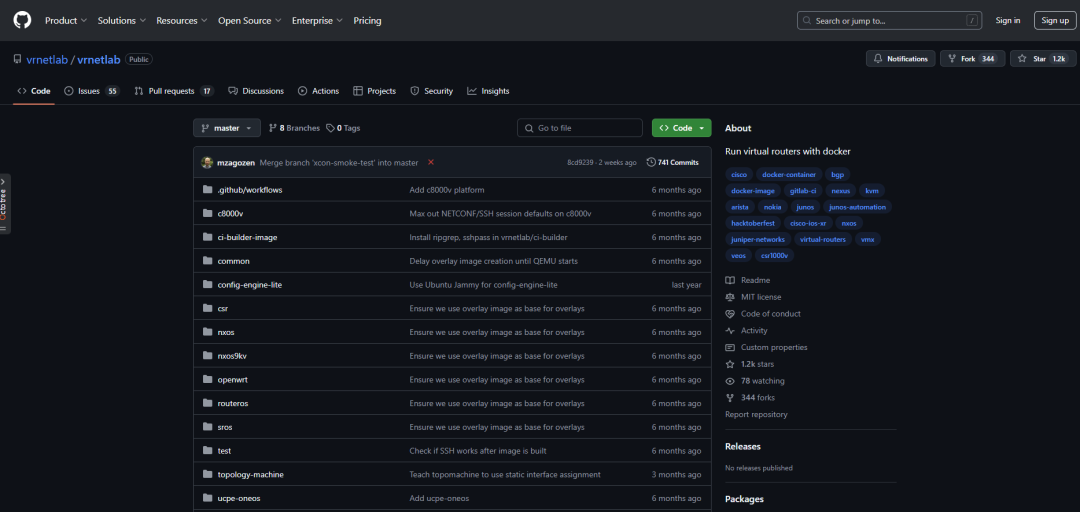The height and width of the screenshot is (512, 1080).
Task: Open the Octotree side panel toggle
Action: 5,203
